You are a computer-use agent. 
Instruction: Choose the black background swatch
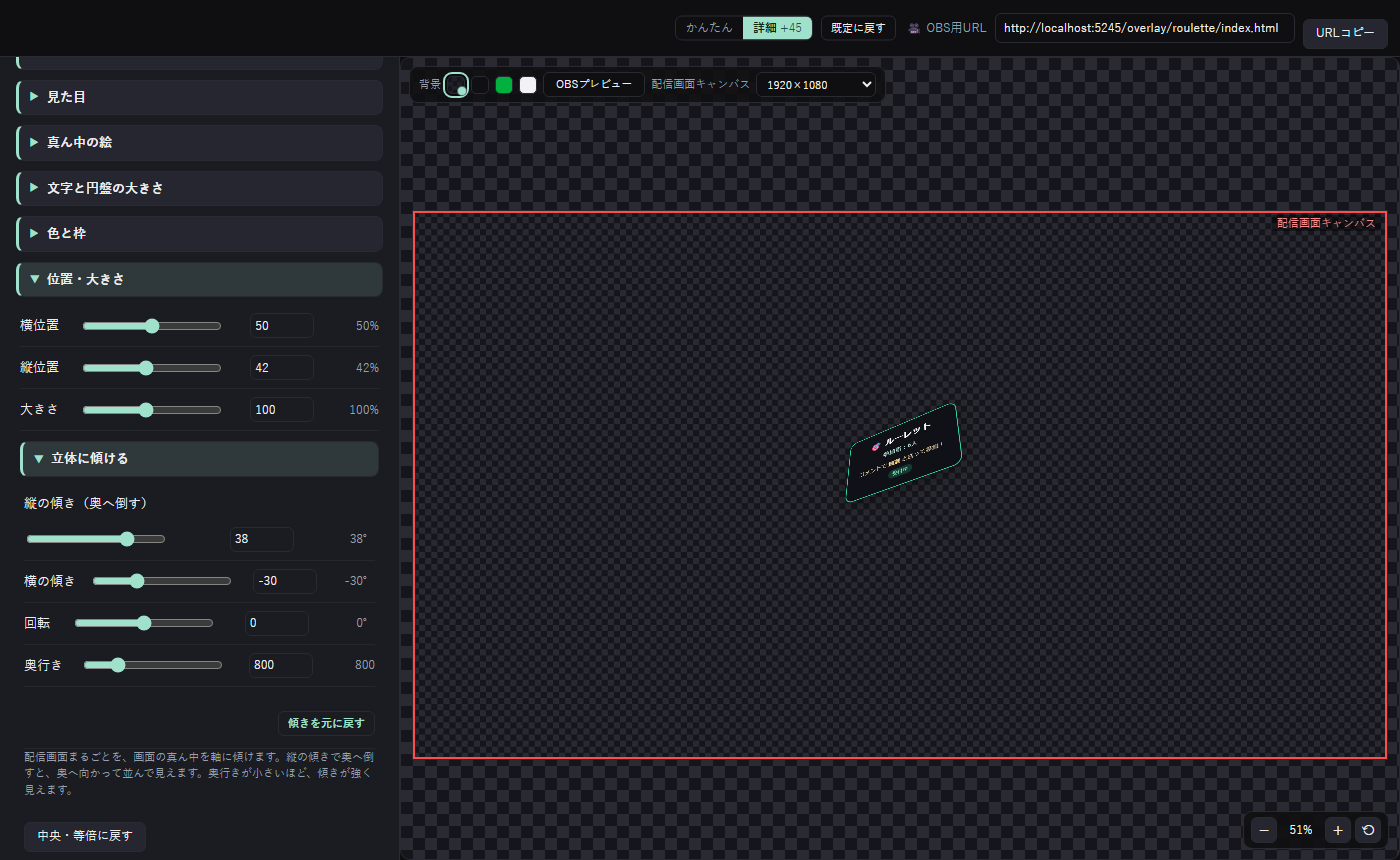pyautogui.click(x=480, y=85)
